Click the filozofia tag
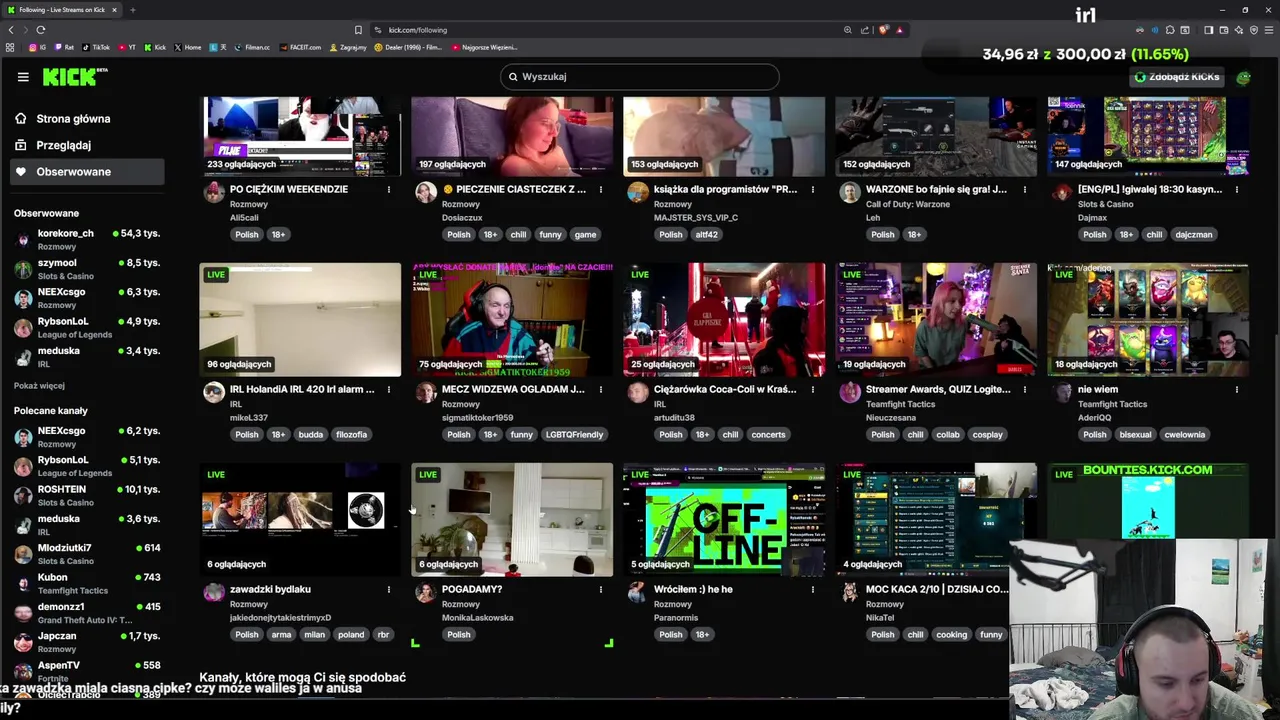 (x=352, y=435)
